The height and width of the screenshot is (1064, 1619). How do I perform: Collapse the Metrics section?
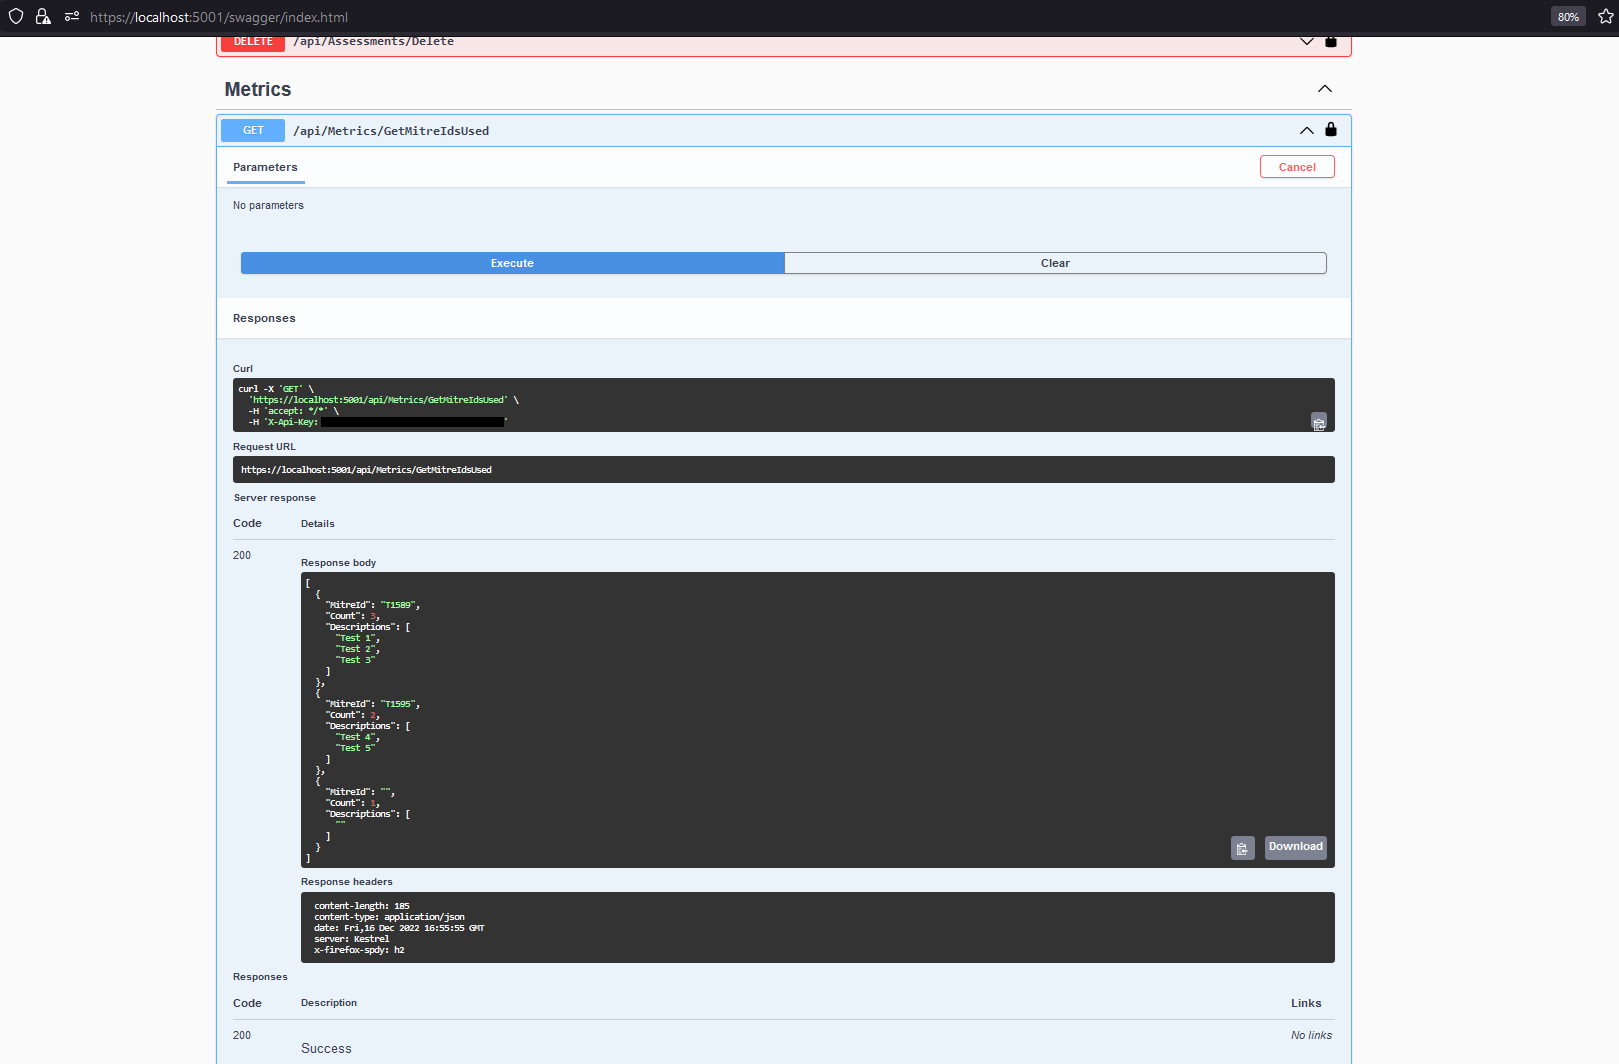click(x=1324, y=88)
